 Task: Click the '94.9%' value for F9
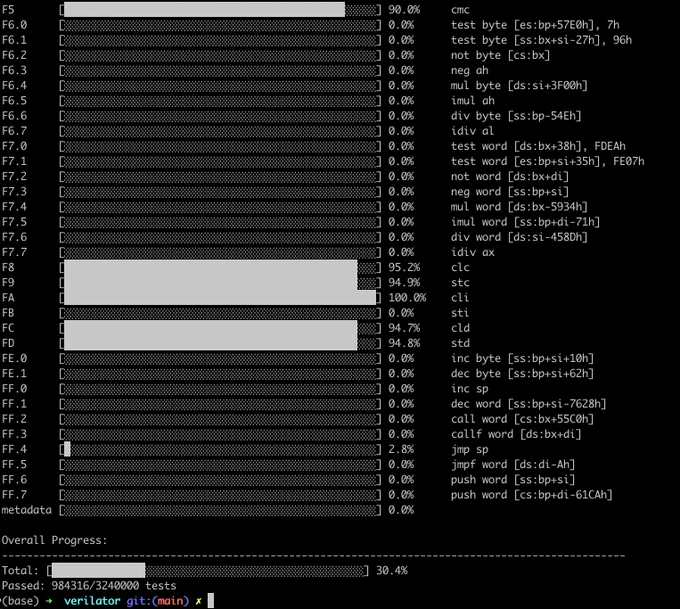pos(404,283)
